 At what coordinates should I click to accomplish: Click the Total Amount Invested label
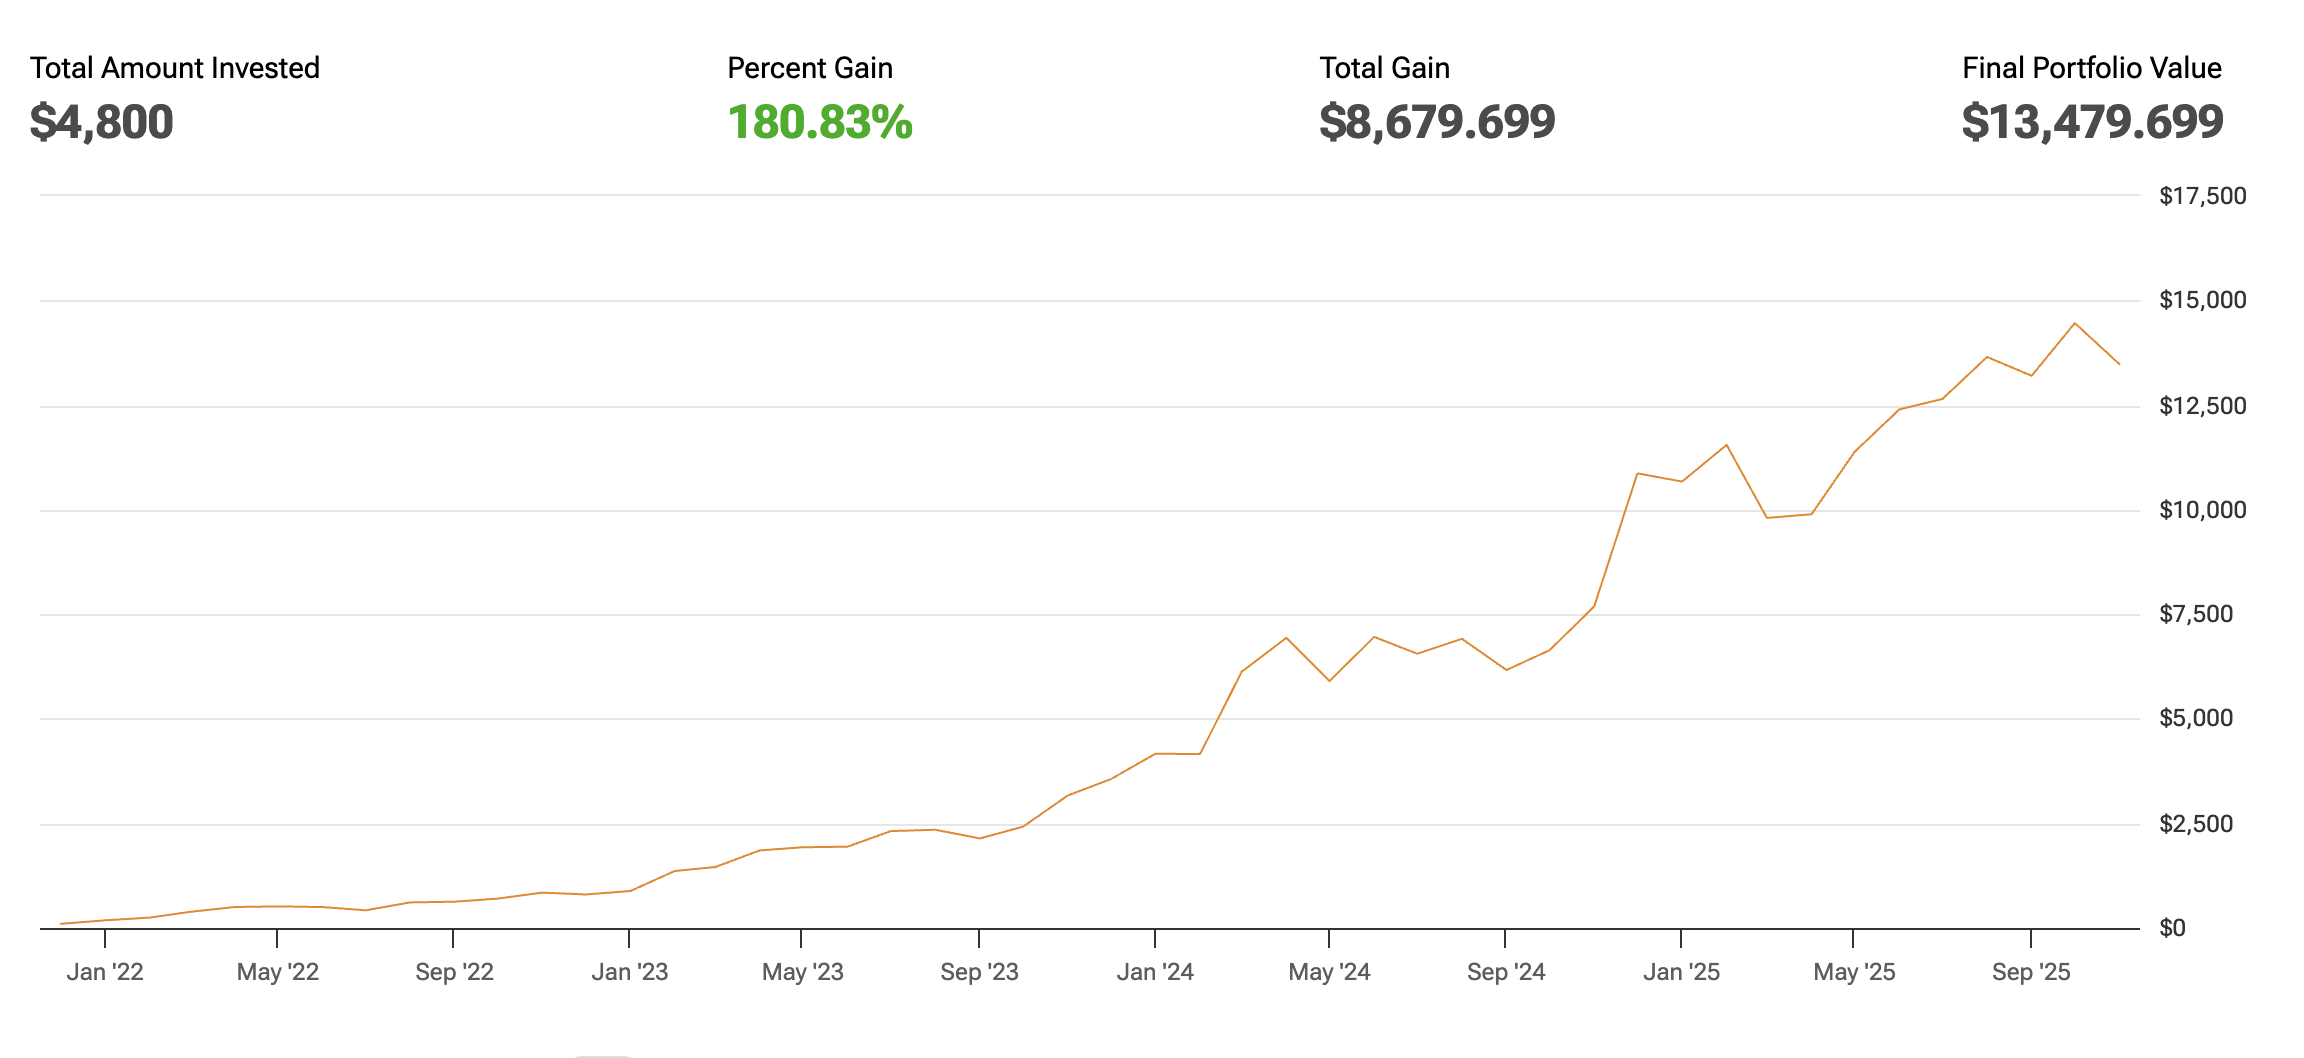(x=175, y=68)
